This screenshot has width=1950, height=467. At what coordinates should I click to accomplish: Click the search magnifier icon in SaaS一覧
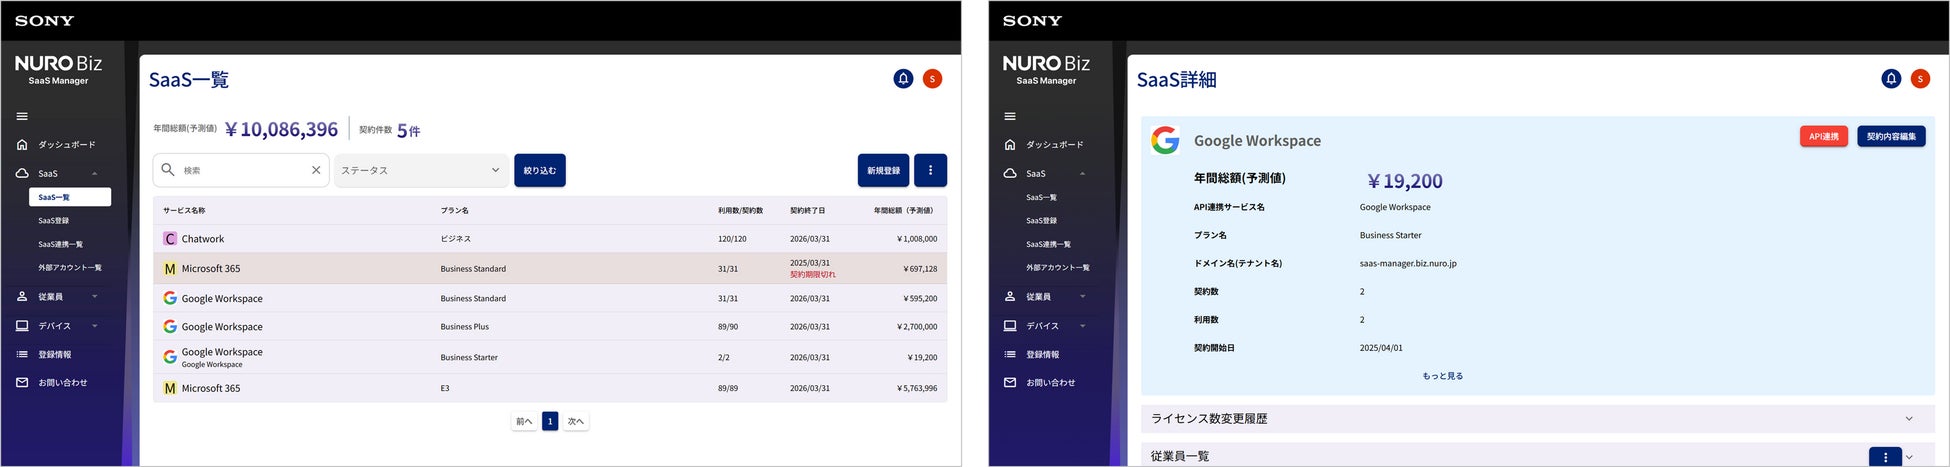pyautogui.click(x=168, y=170)
